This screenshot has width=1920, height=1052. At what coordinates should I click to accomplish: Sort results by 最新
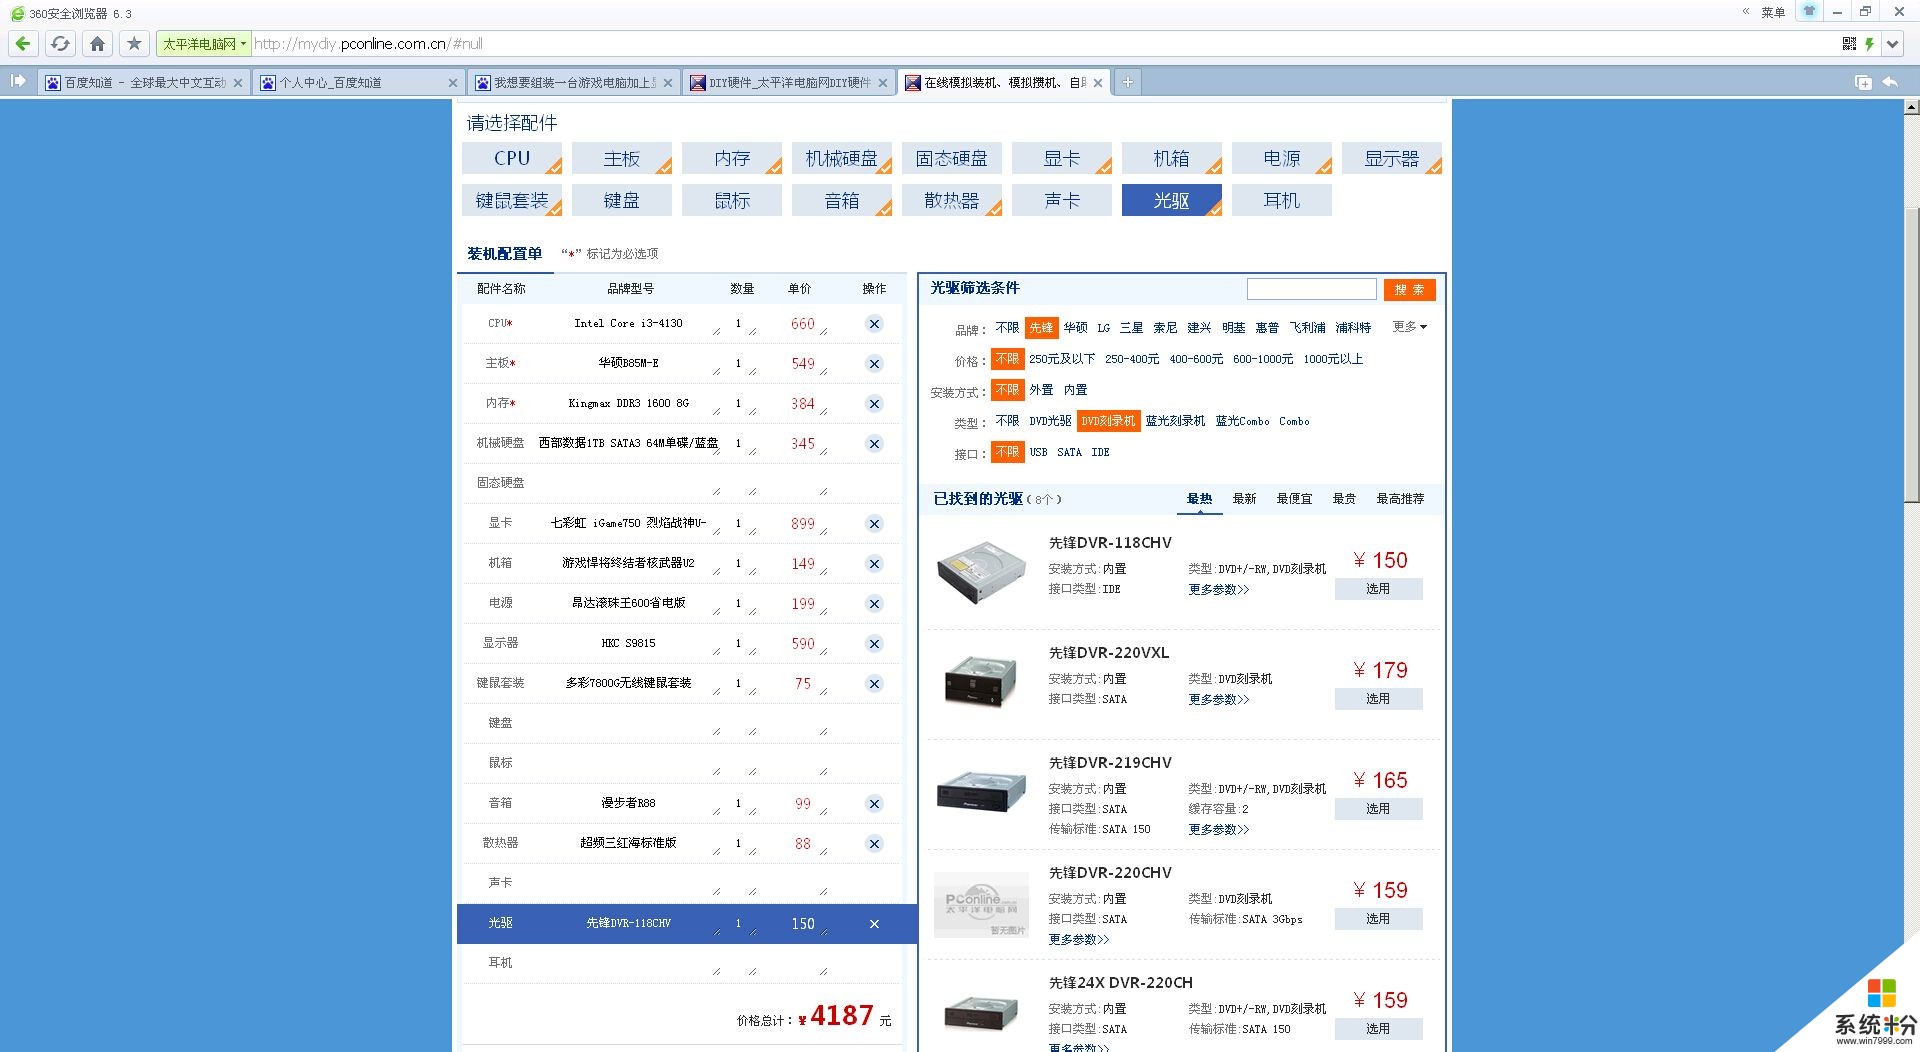[1244, 499]
